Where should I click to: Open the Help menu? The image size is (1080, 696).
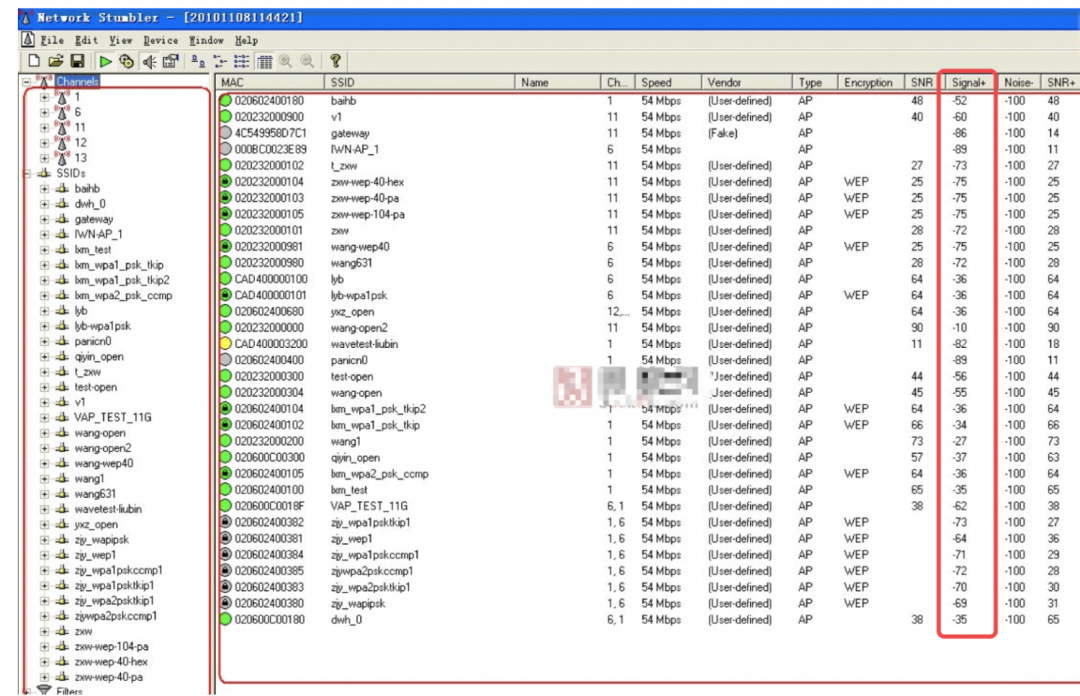246,40
